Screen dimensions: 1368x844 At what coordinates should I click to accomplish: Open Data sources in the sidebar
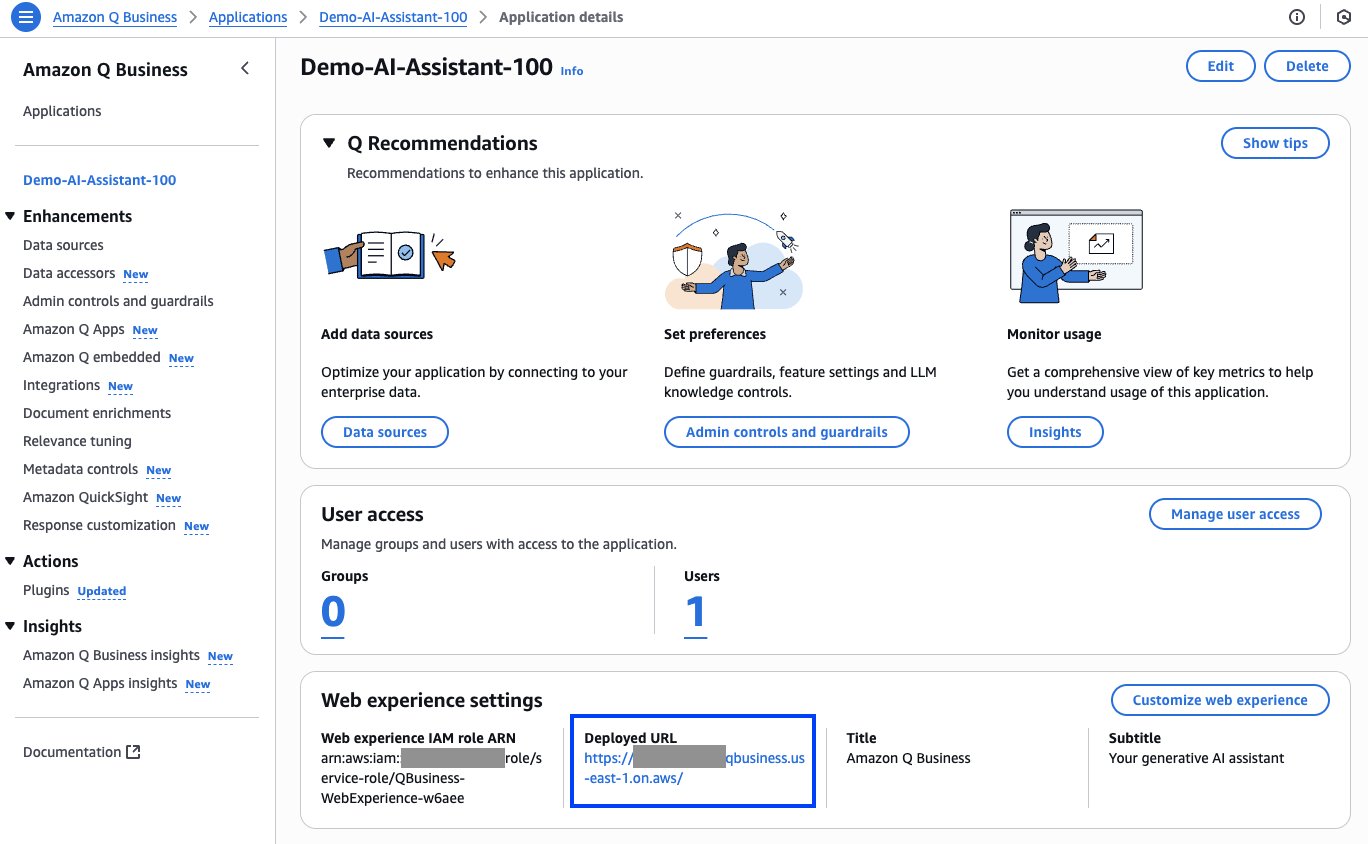tap(63, 245)
